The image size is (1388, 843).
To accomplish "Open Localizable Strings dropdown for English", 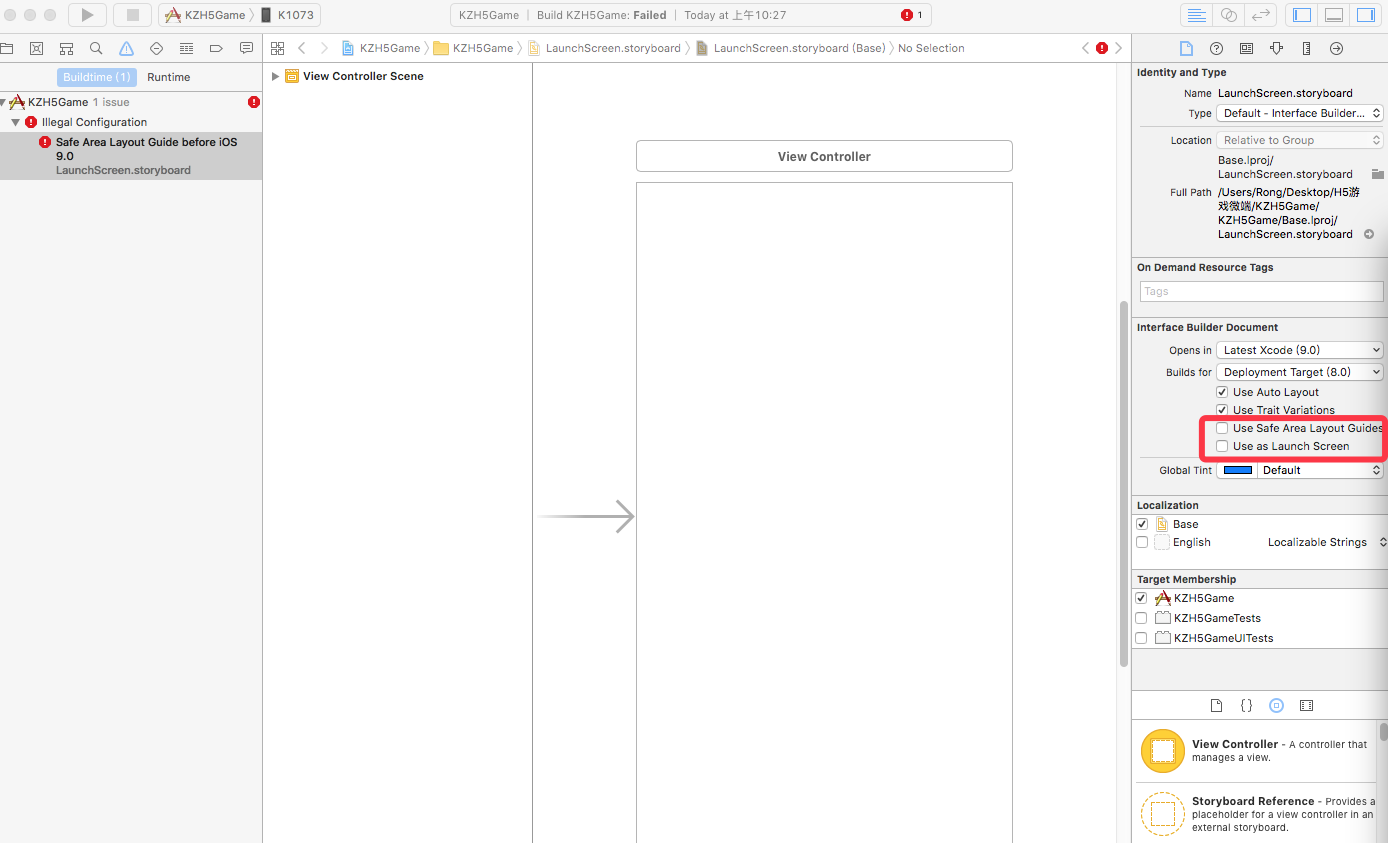I will (x=1327, y=542).
